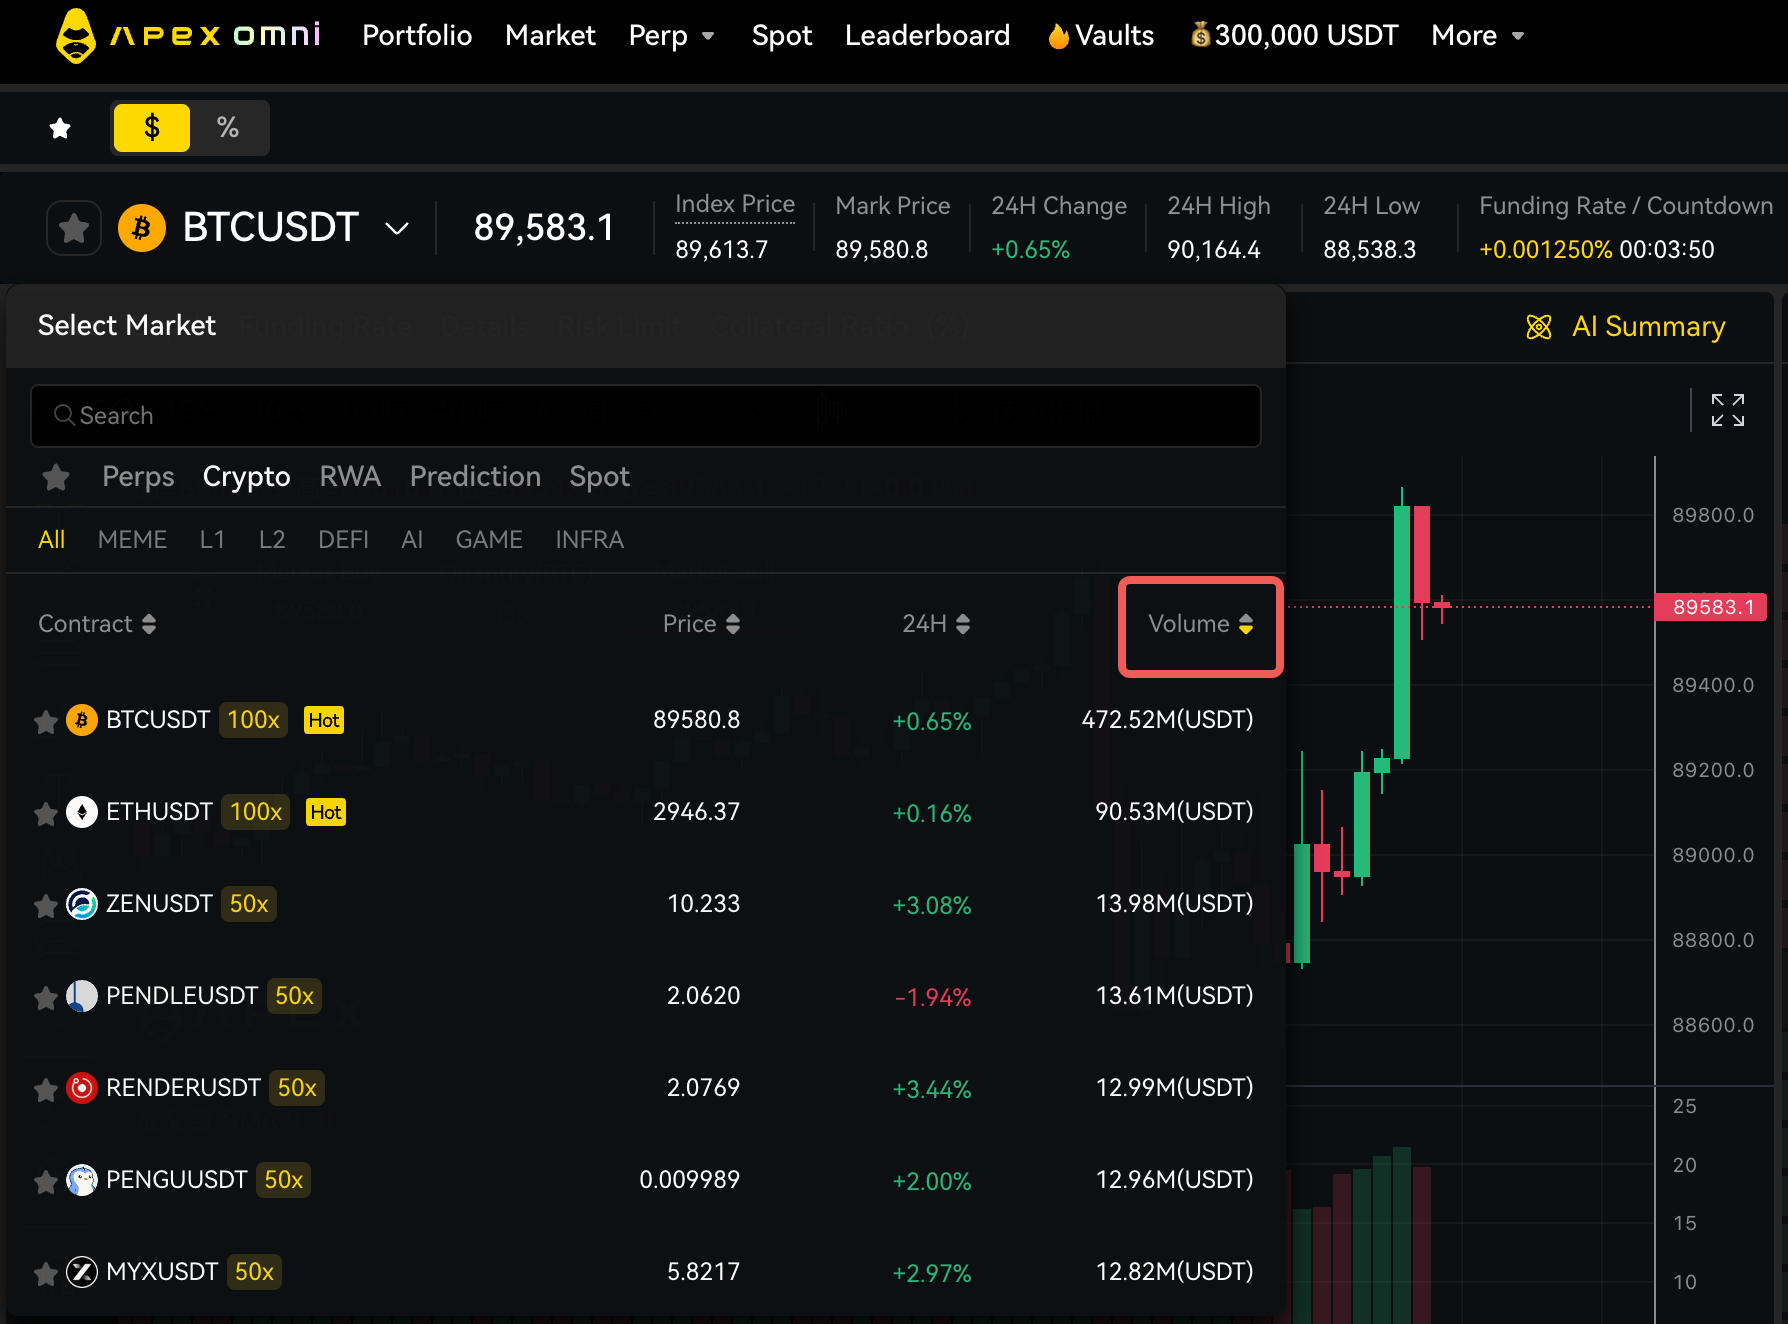Click the market Search field
The height and width of the screenshot is (1324, 1788).
coord(645,416)
